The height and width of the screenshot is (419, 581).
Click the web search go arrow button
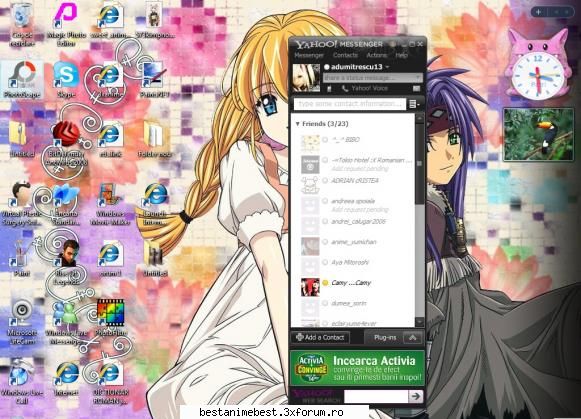click(416, 396)
